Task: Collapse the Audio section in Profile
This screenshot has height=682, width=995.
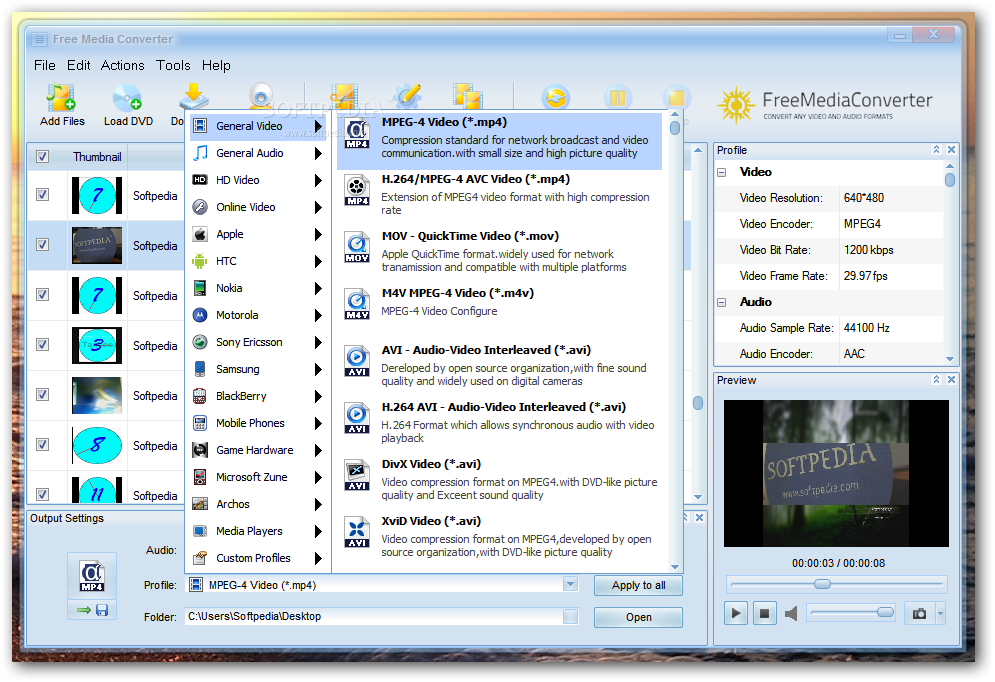Action: pos(722,303)
